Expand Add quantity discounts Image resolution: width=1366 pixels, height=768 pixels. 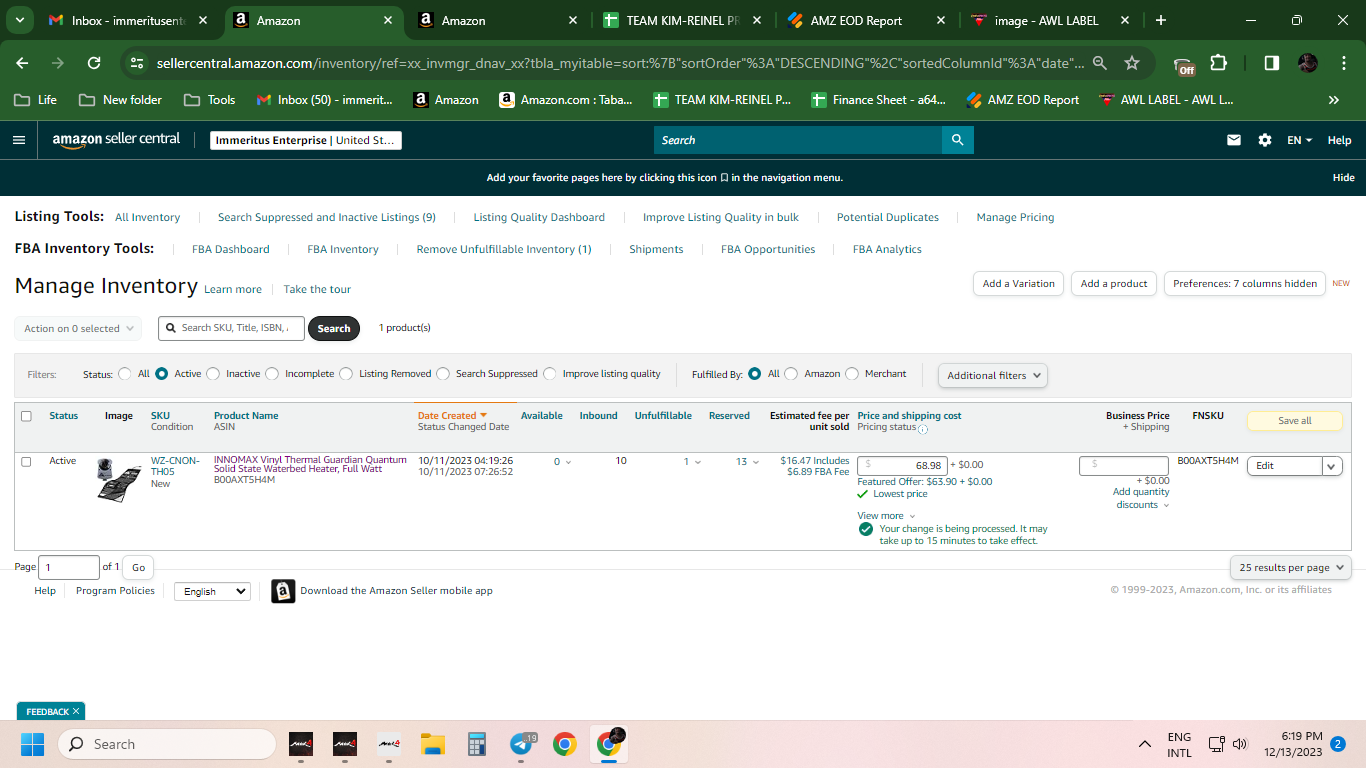pos(1141,498)
